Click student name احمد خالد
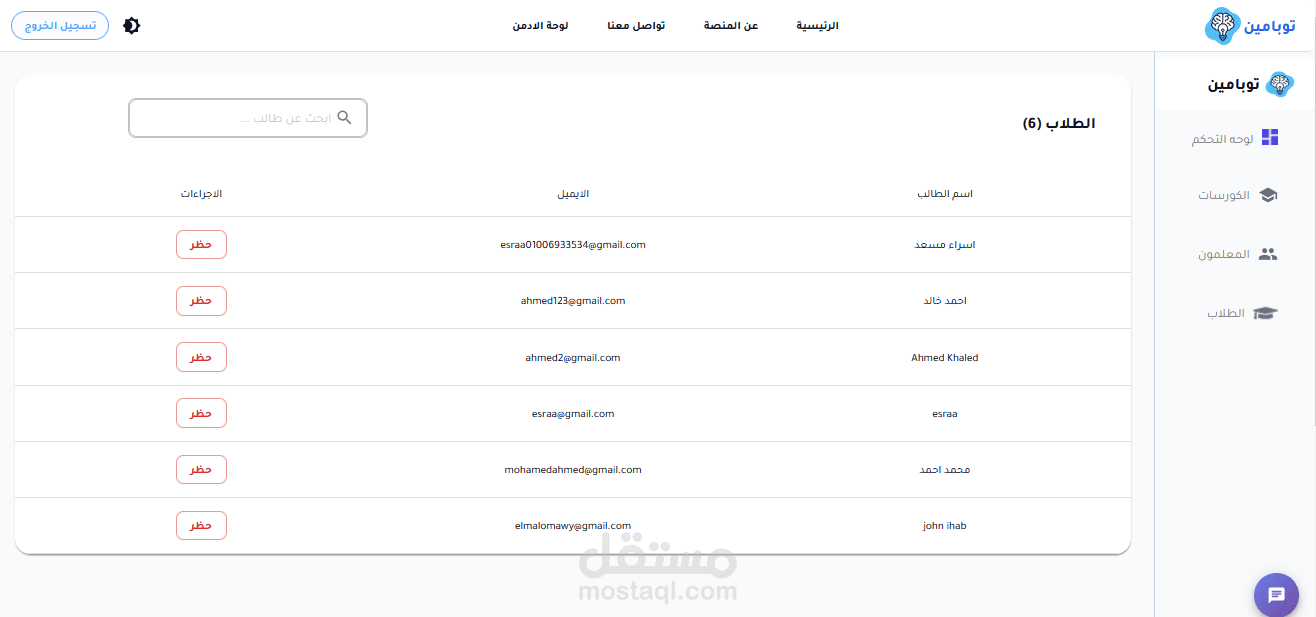1316x617 pixels. pos(945,300)
